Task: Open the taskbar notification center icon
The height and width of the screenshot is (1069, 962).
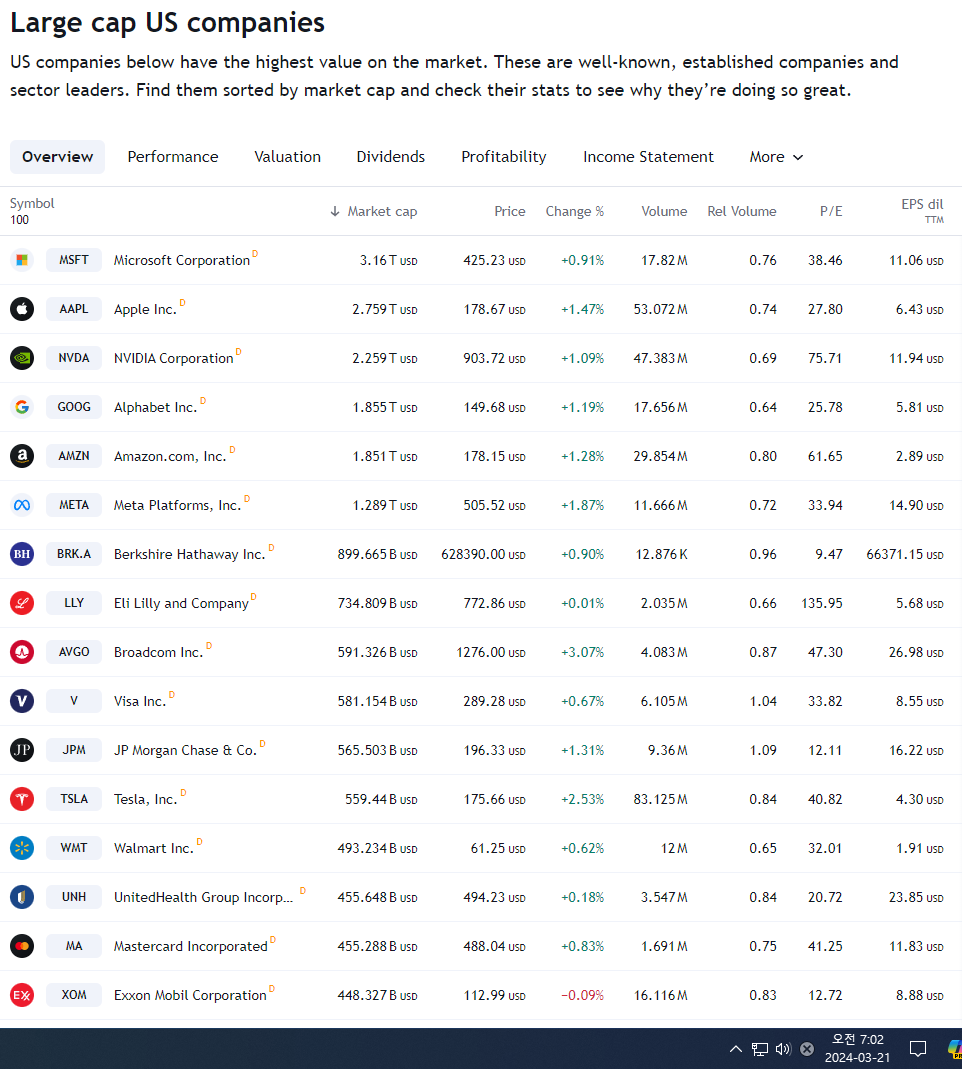Action: pyautogui.click(x=918, y=1049)
